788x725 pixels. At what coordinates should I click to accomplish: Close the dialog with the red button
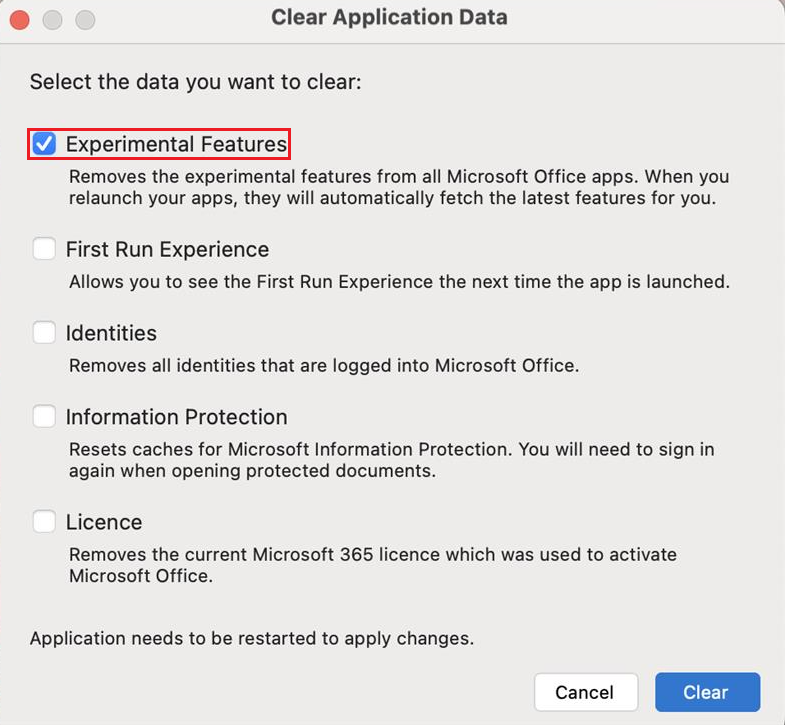click(20, 19)
